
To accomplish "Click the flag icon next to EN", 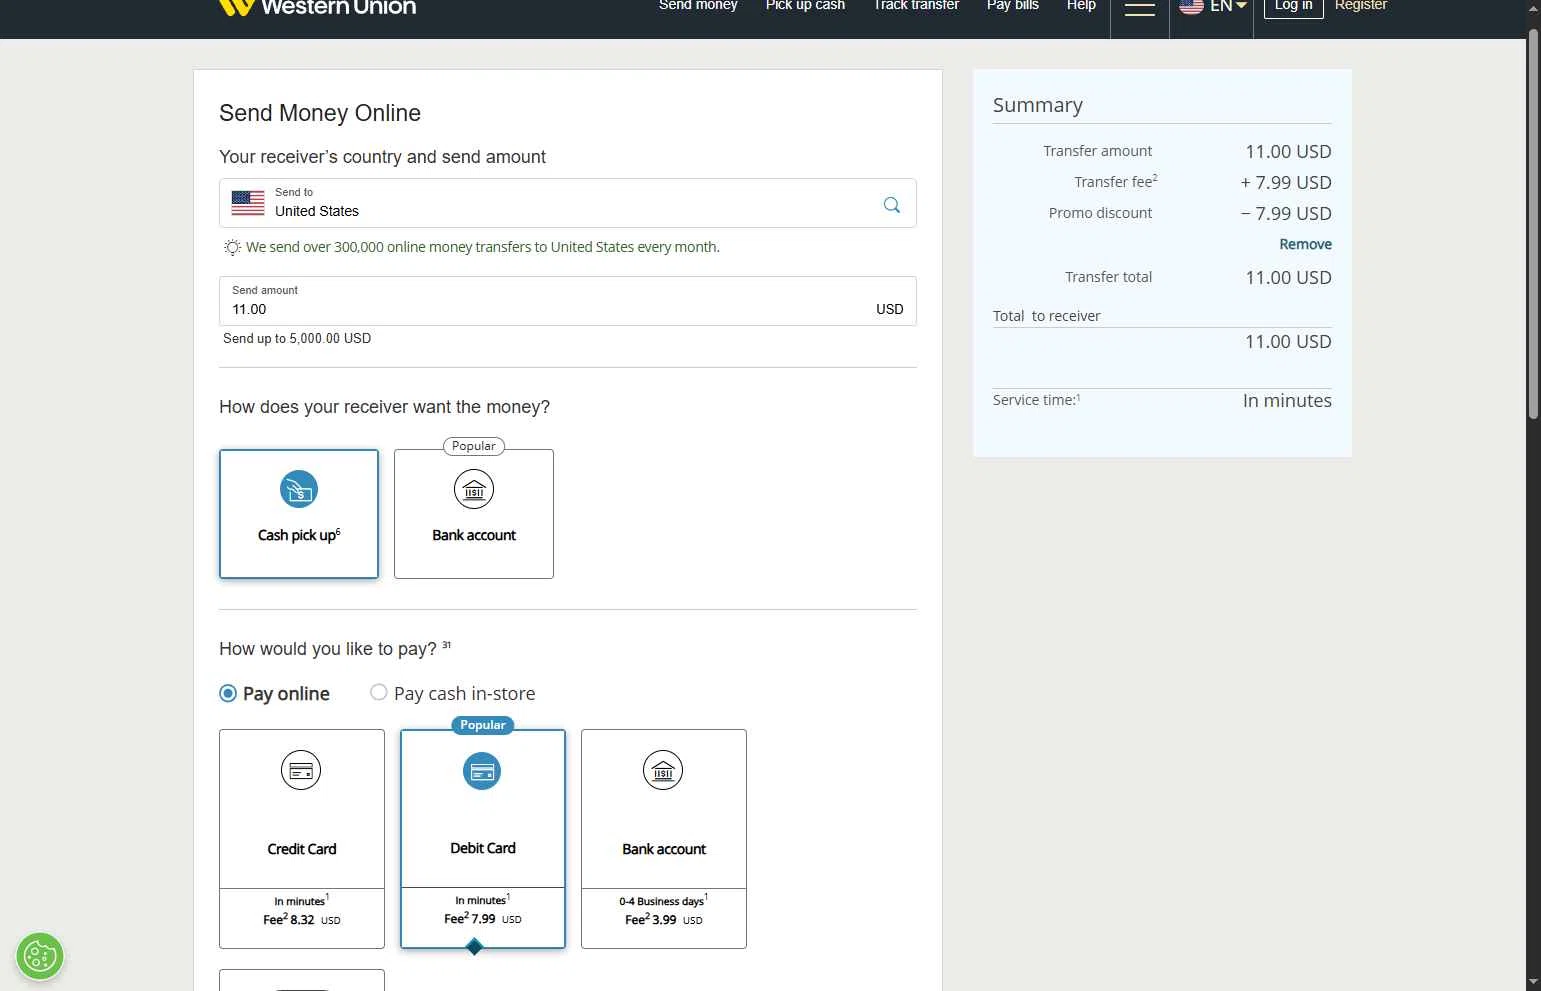I will (x=1191, y=6).
